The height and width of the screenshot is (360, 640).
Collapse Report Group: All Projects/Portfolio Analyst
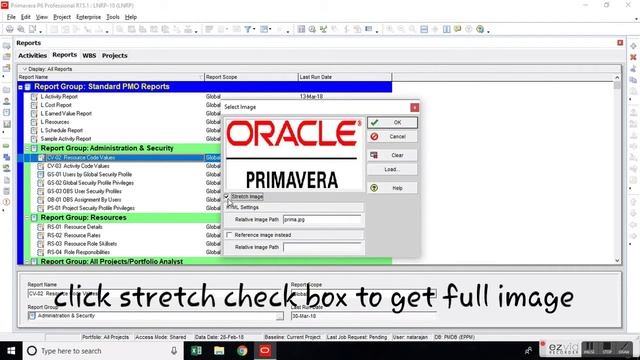(27, 262)
